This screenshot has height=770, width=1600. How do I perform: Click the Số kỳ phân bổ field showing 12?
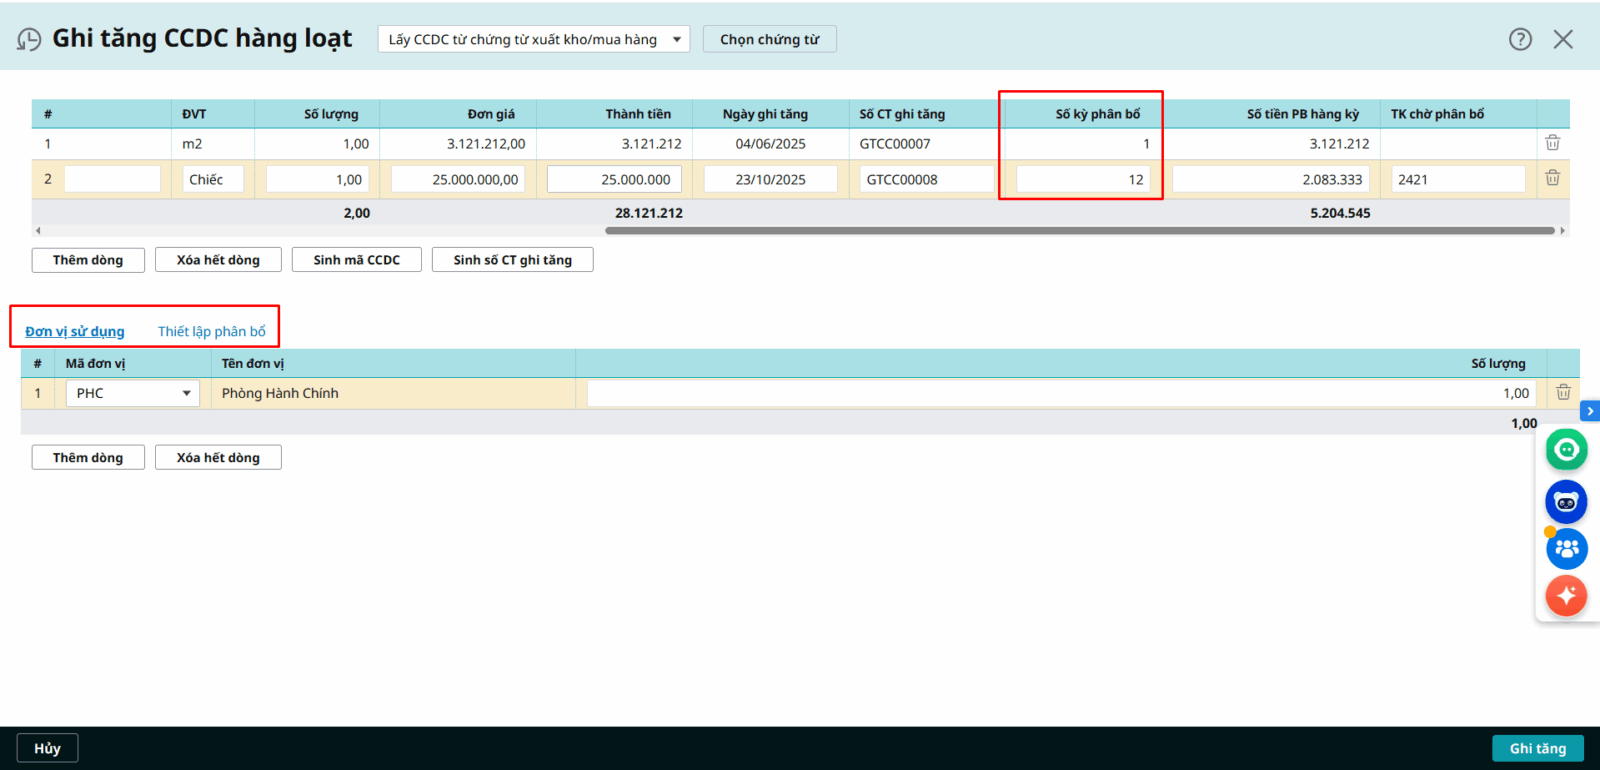(1082, 180)
